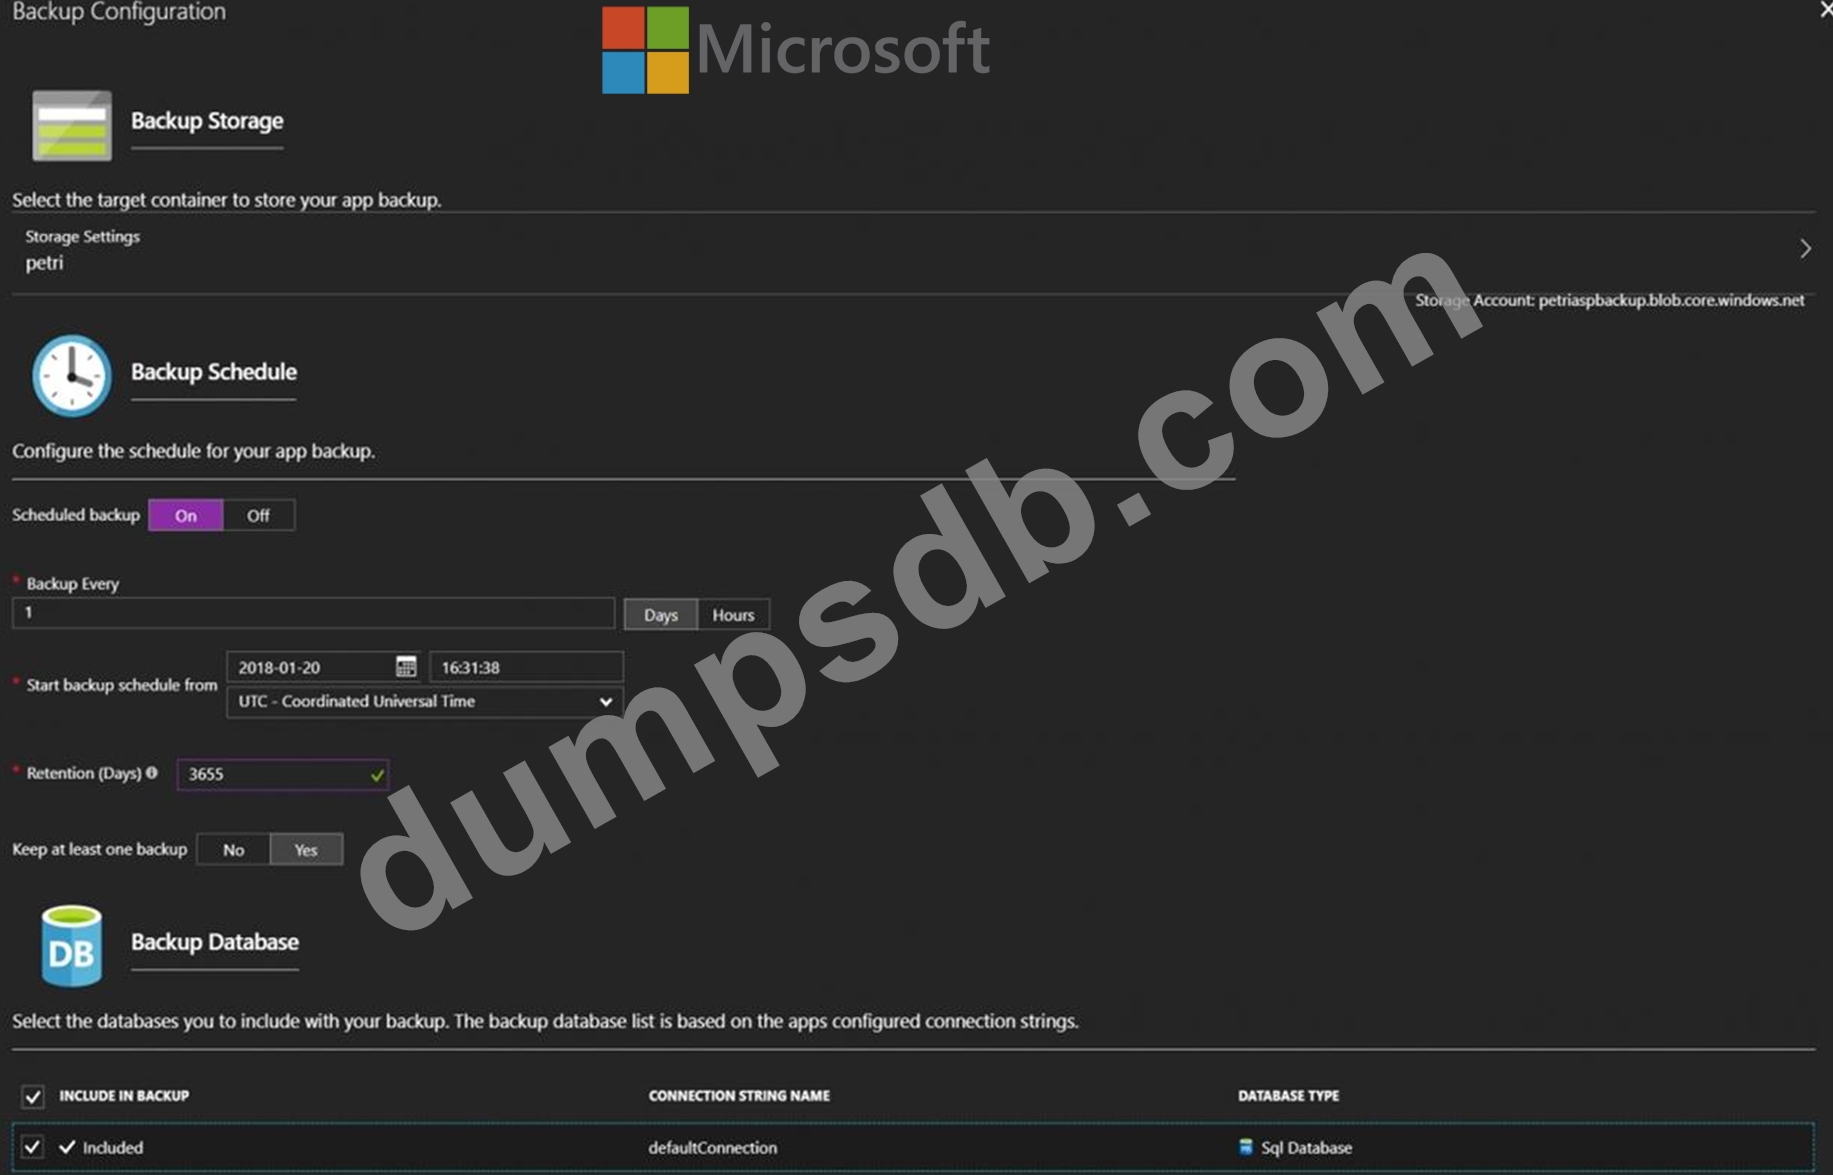Turn scheduled backup Off

click(x=258, y=515)
